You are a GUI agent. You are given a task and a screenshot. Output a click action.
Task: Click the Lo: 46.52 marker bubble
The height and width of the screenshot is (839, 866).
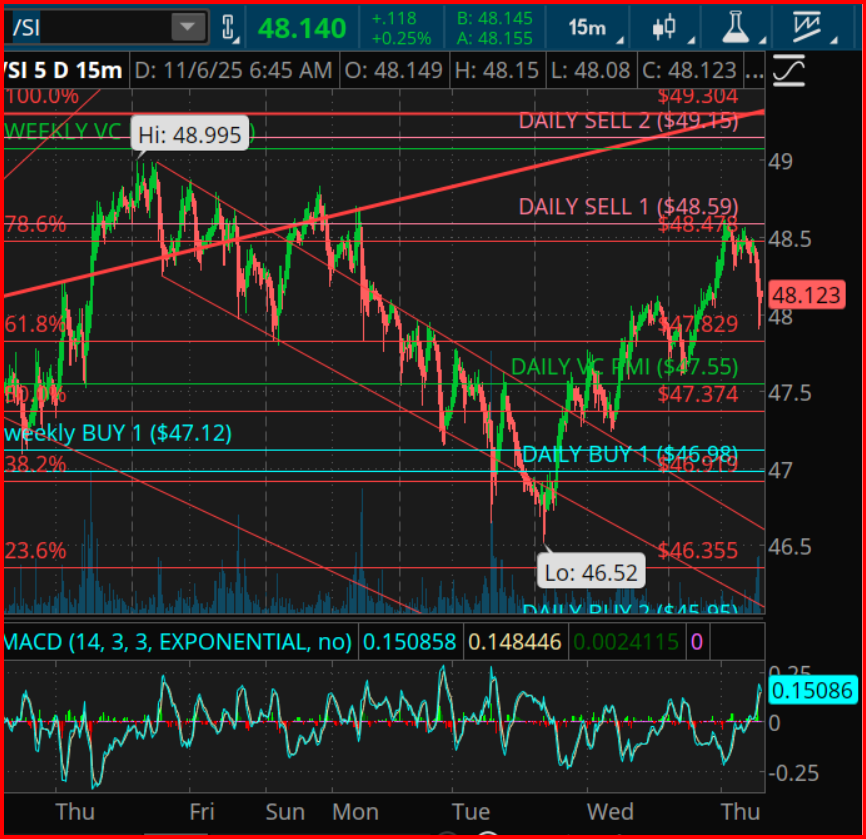pos(592,570)
